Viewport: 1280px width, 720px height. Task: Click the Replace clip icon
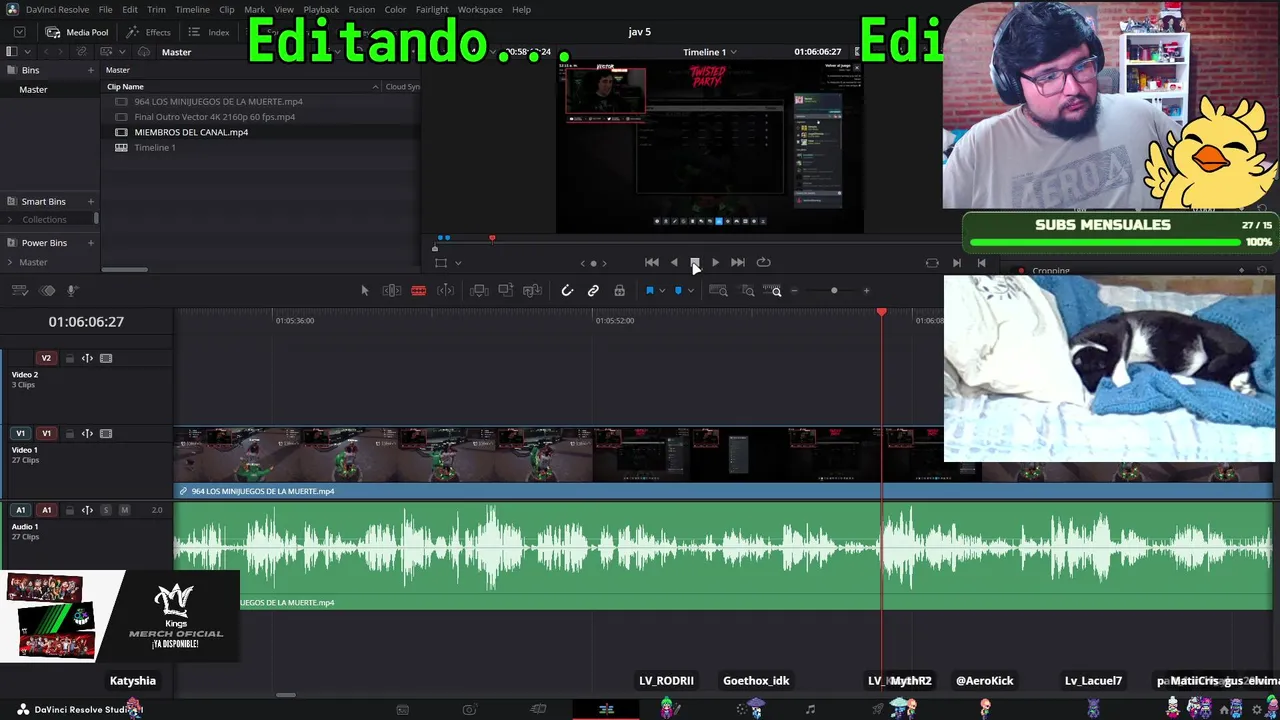tap(532, 291)
